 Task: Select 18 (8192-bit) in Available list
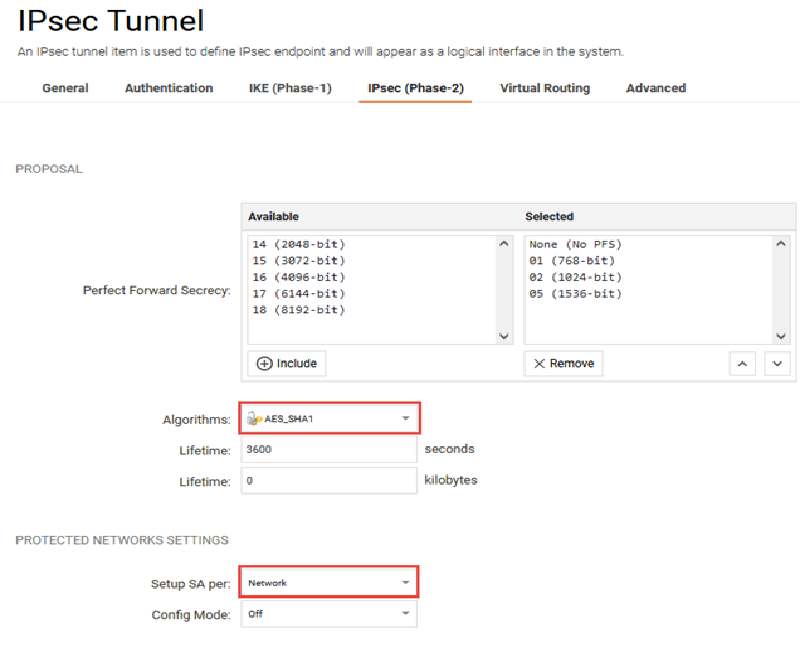point(300,310)
